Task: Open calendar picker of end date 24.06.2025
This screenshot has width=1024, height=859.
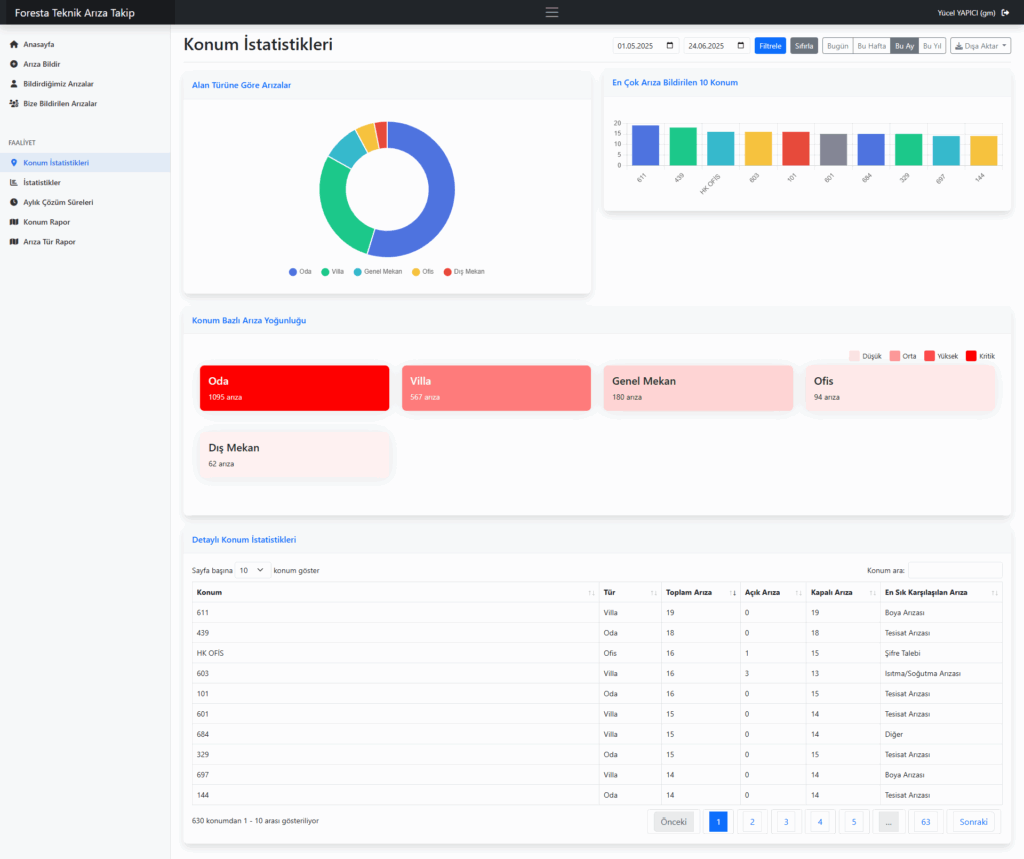Action: click(741, 46)
